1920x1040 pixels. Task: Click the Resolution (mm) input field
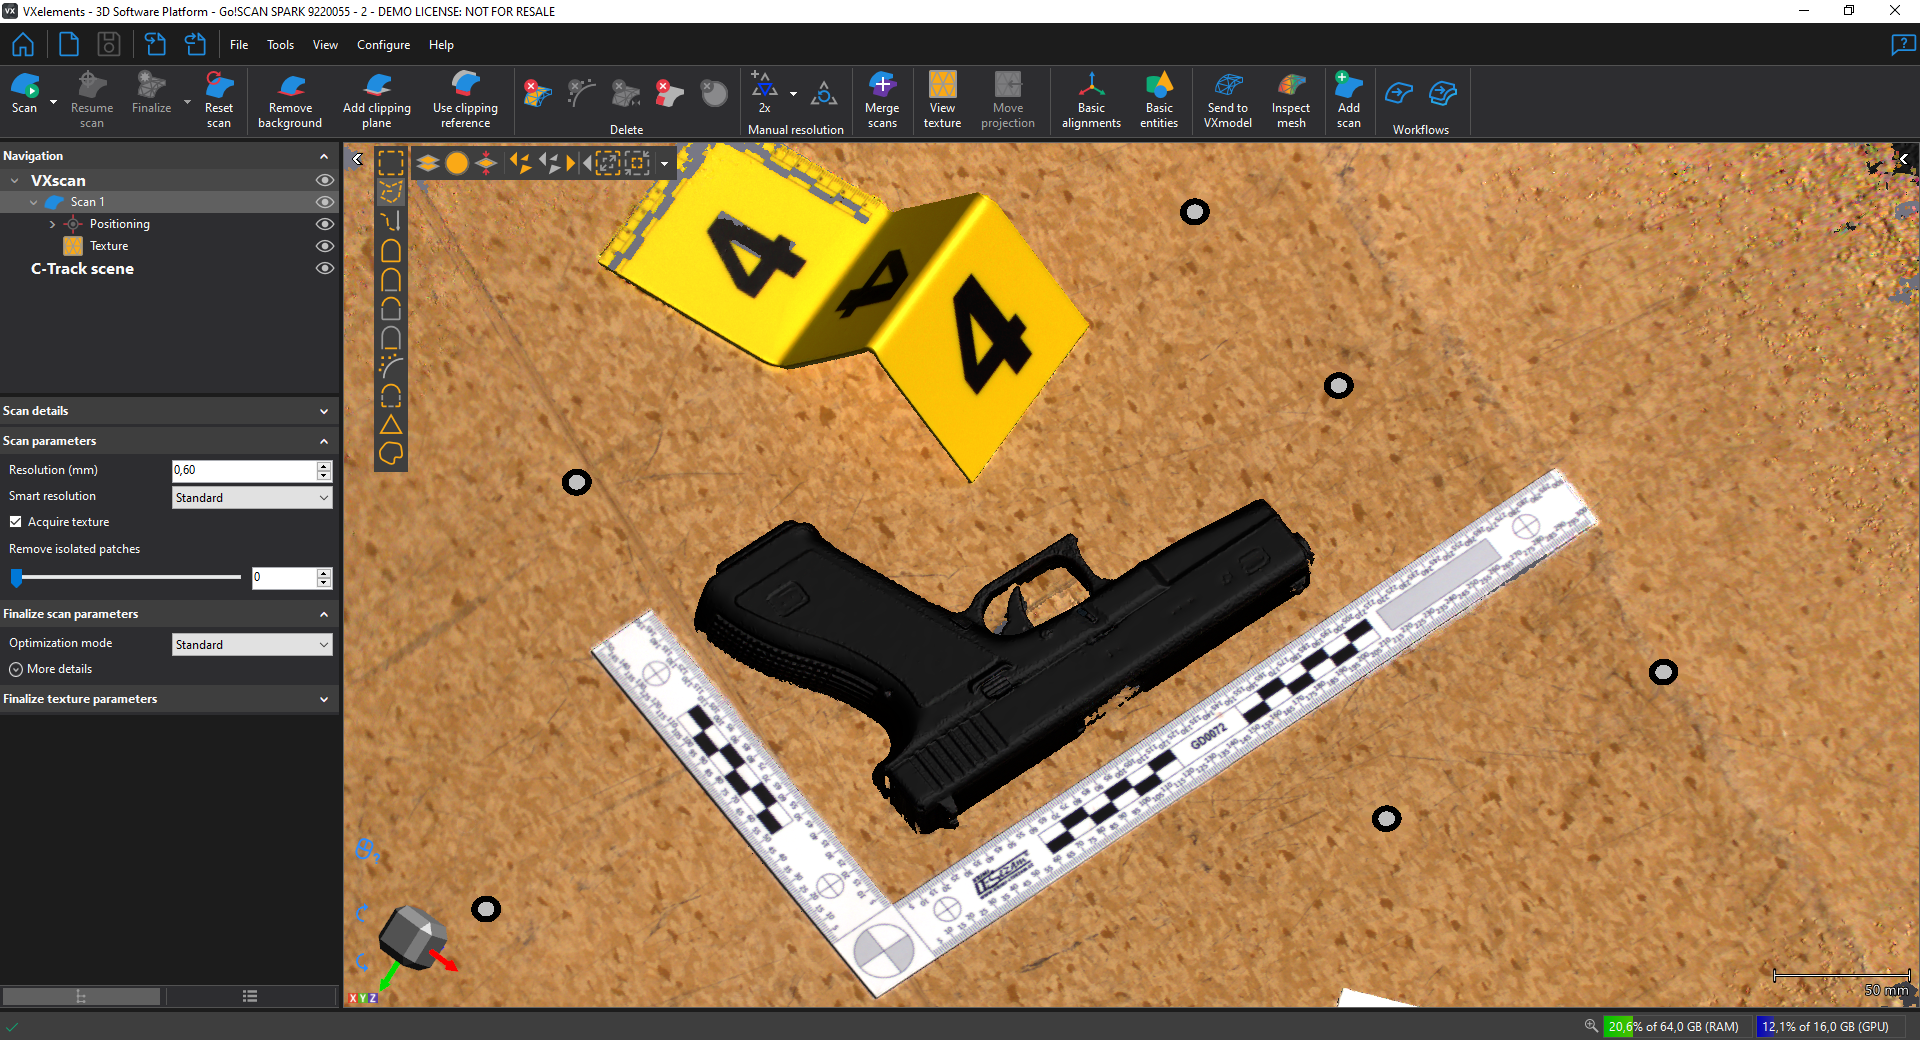(x=243, y=470)
